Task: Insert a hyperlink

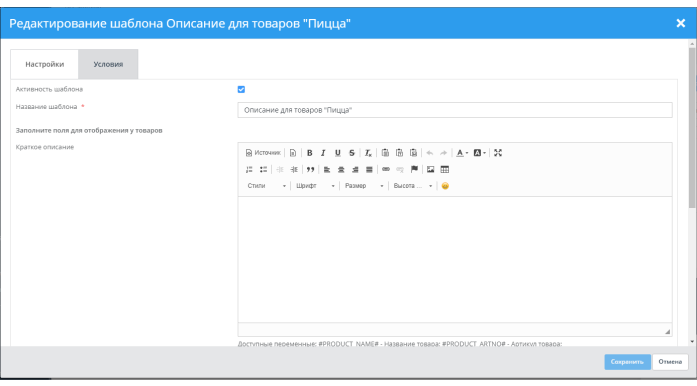Action: point(385,169)
